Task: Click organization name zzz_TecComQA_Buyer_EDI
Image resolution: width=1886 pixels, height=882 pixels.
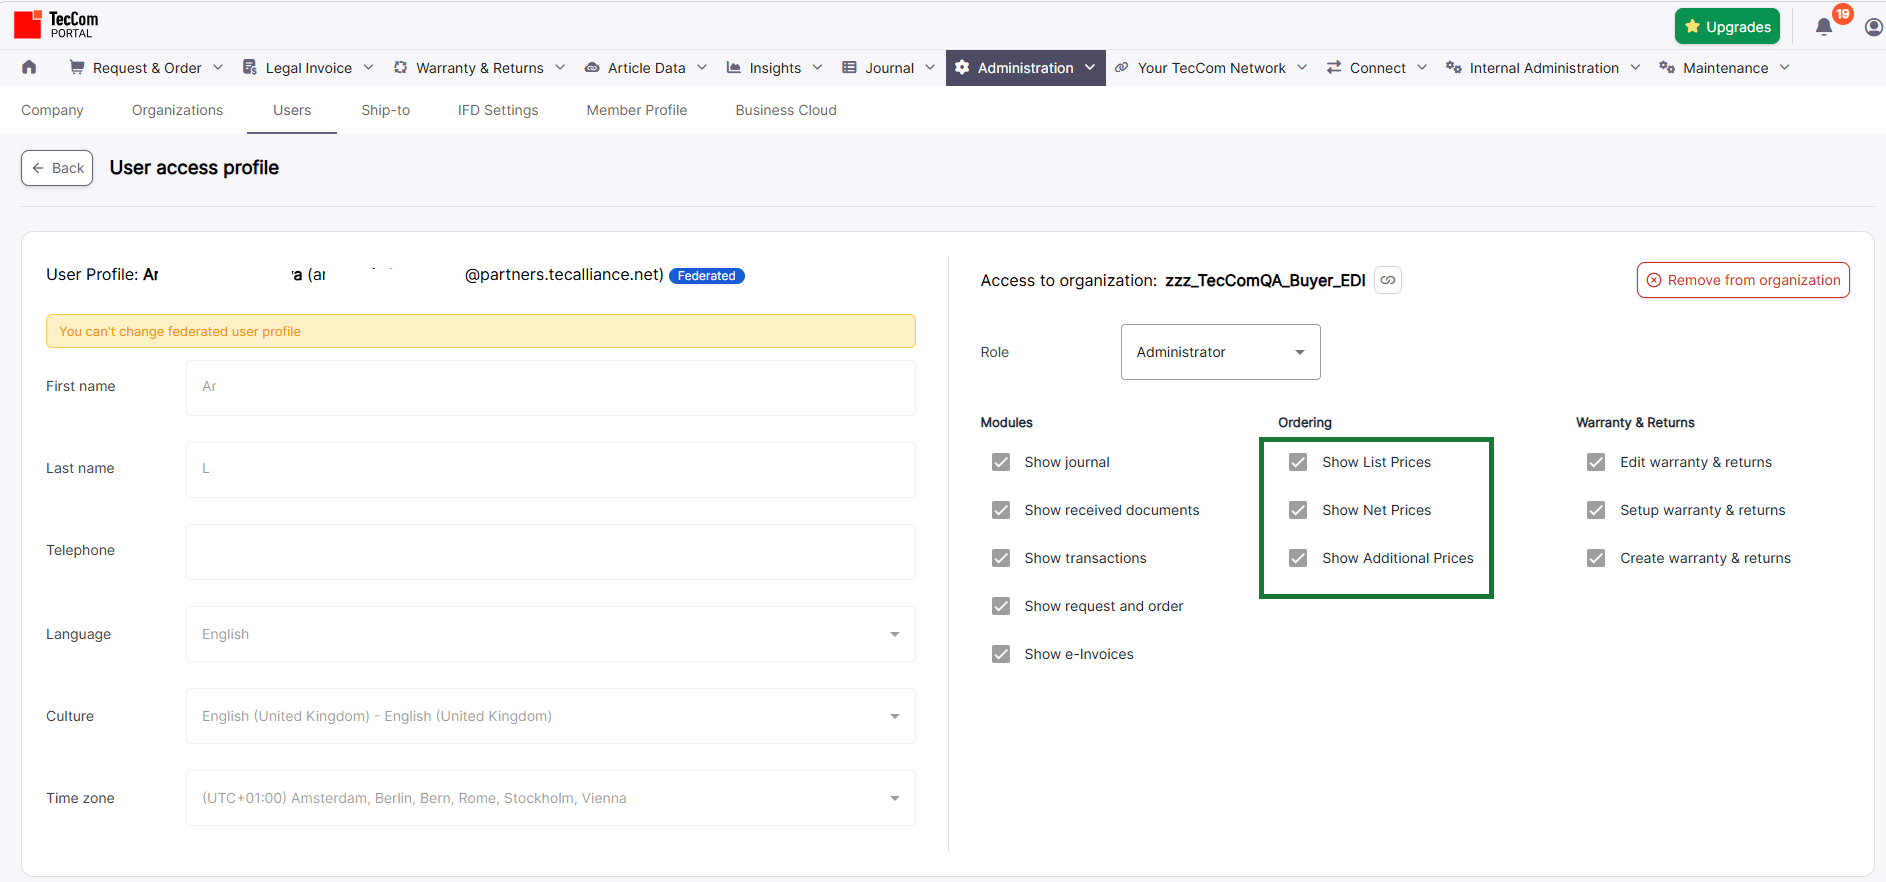Action: 1265,280
